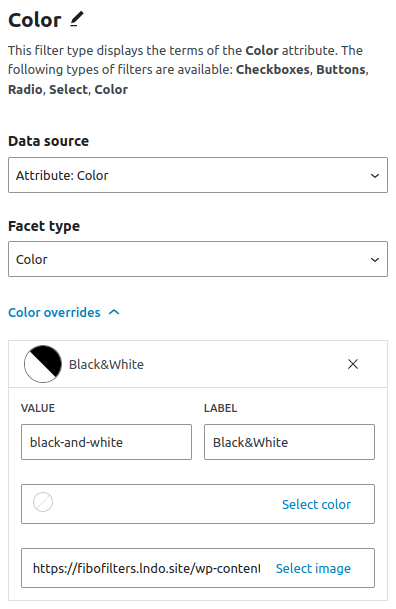Click the Facet type heading
Screen dimensions: 396x609
tap(44, 226)
